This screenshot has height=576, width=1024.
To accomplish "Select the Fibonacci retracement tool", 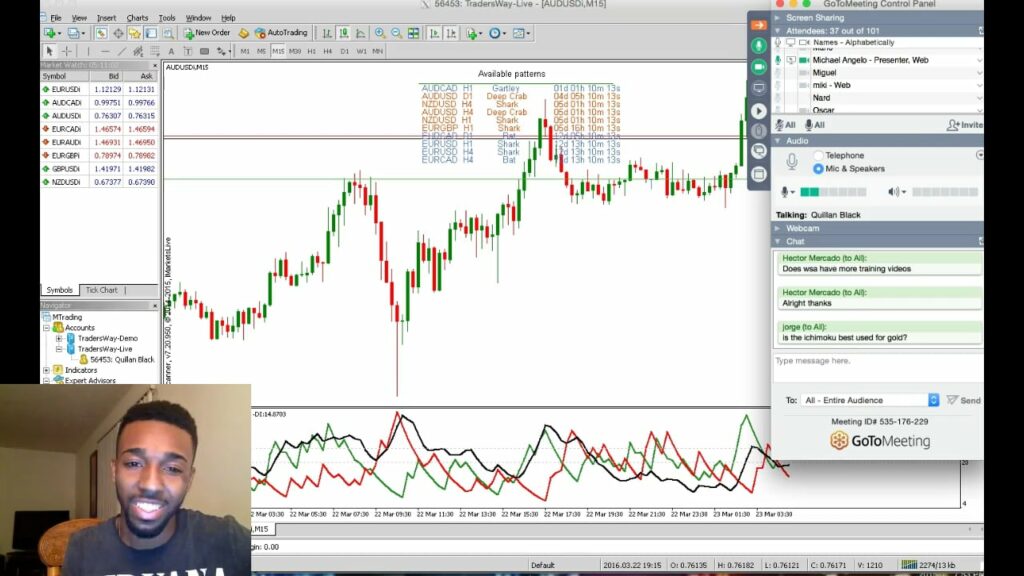I will pyautogui.click(x=155, y=51).
